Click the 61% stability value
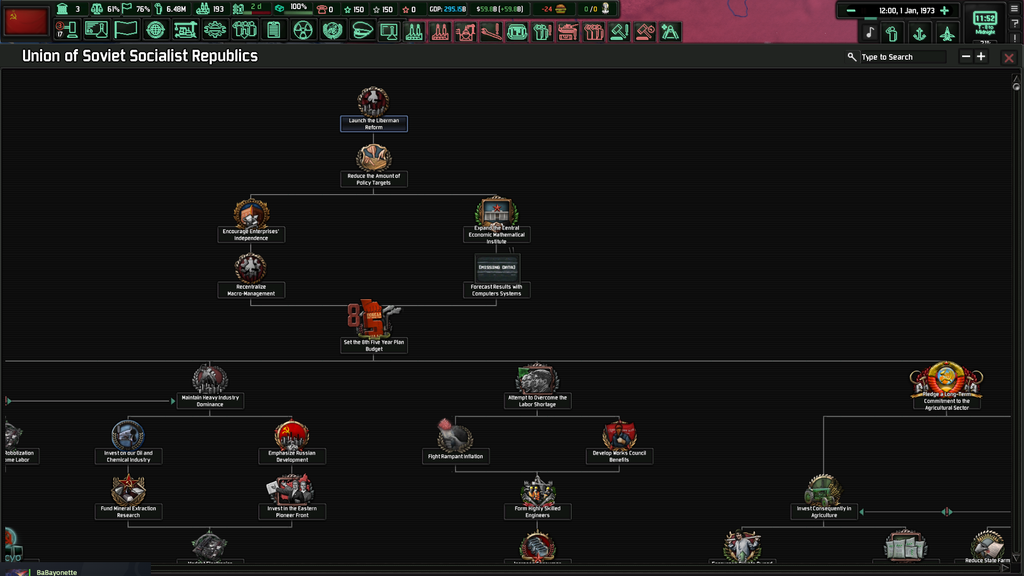Image resolution: width=1024 pixels, height=576 pixels. pos(113,9)
